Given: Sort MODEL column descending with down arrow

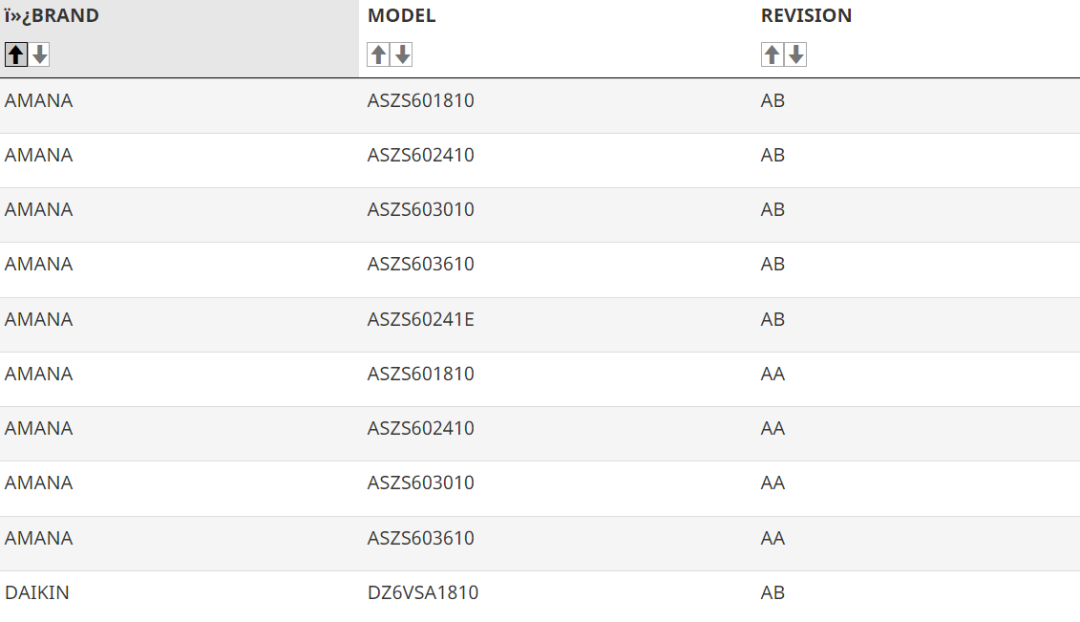Looking at the screenshot, I should (x=402, y=54).
